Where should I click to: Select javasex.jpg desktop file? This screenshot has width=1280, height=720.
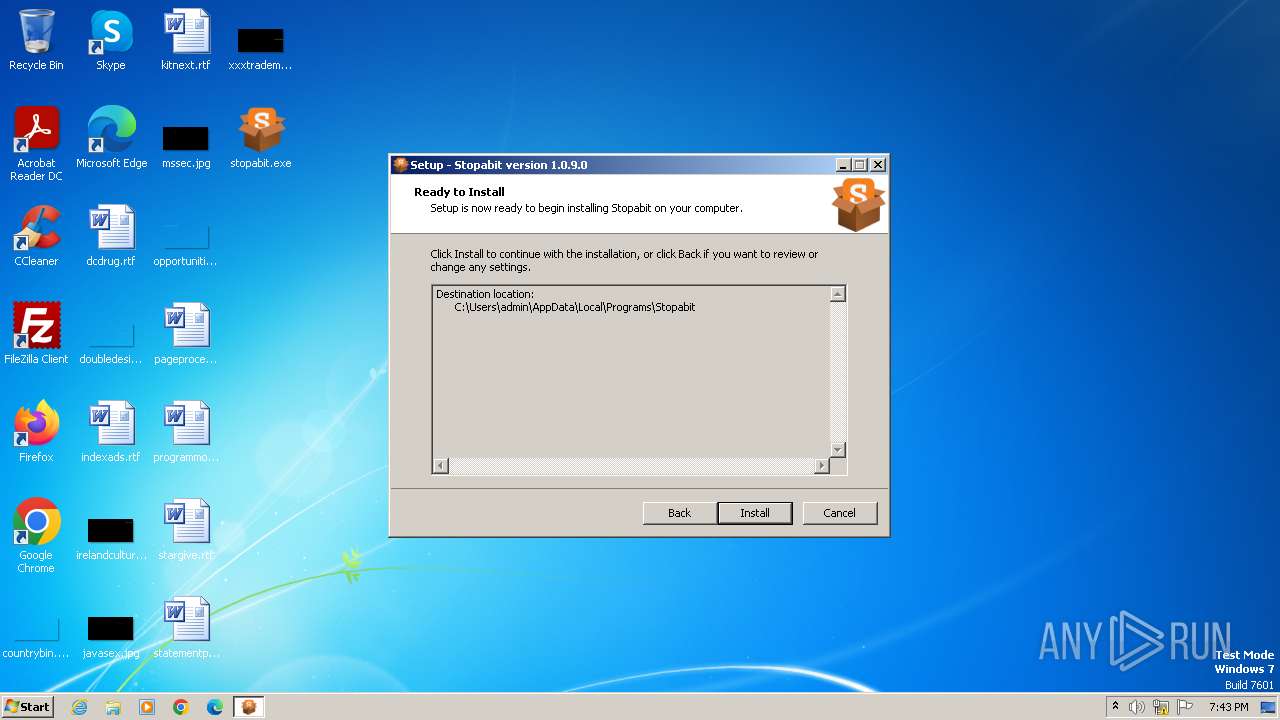(111, 636)
